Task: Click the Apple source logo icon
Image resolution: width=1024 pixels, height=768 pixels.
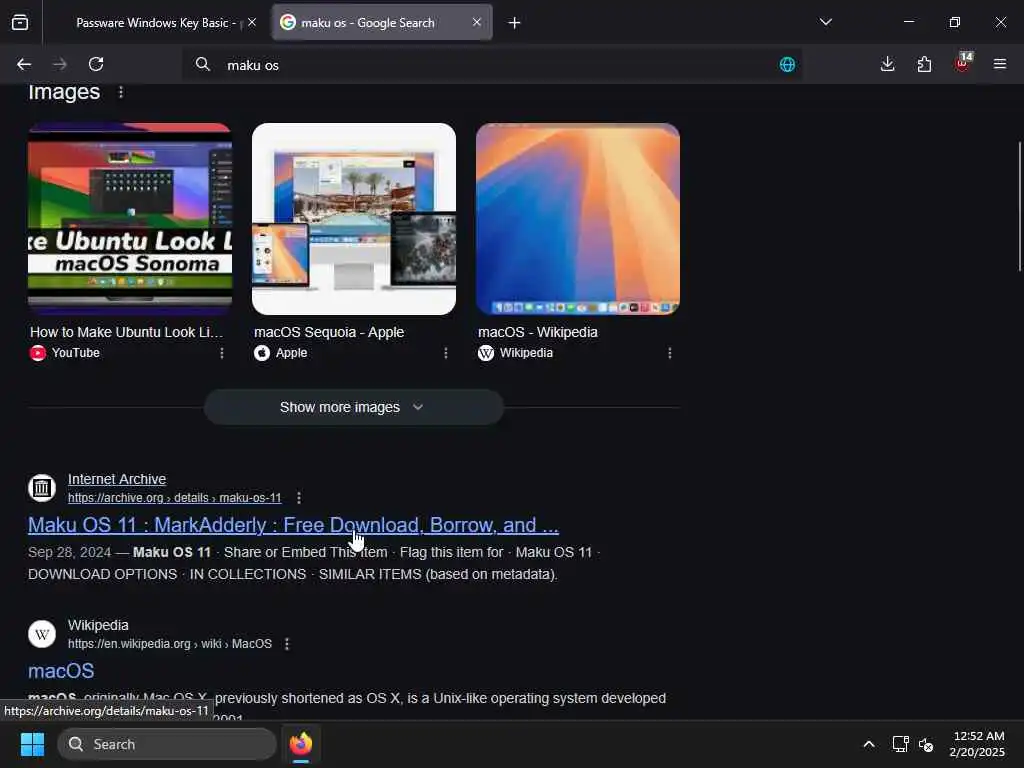Action: tap(262, 353)
